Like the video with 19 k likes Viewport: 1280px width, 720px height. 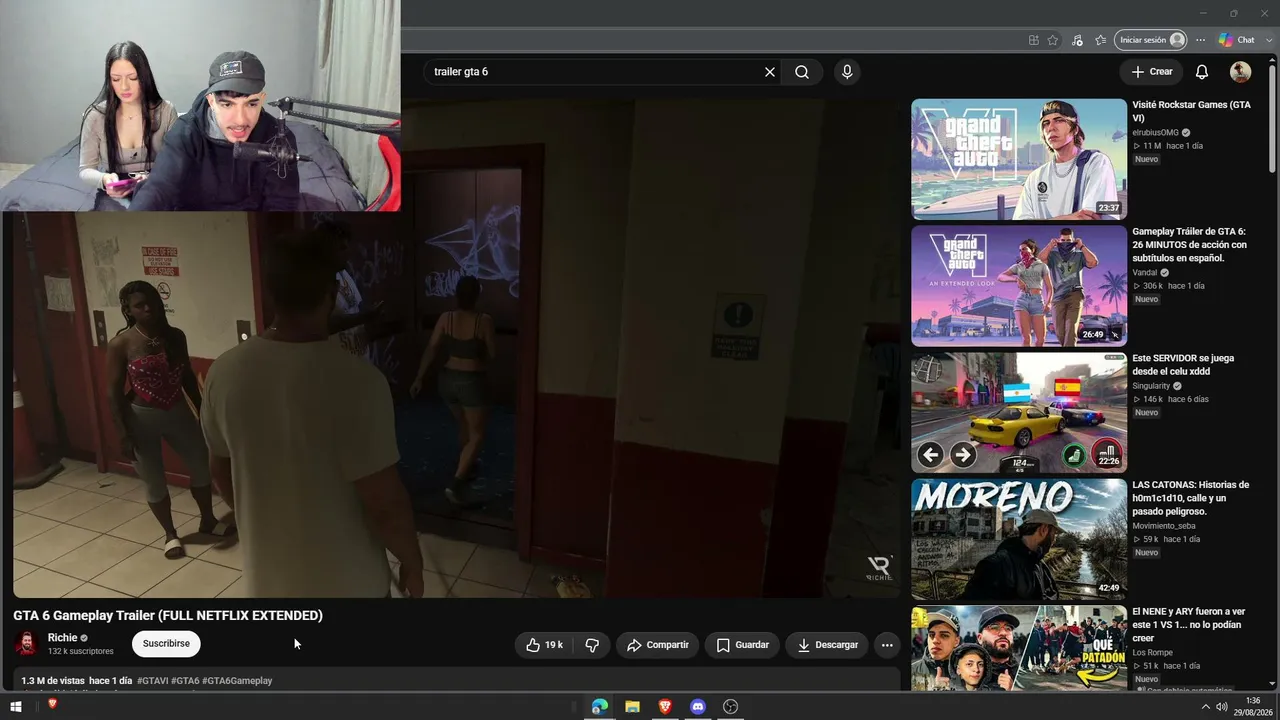(x=544, y=645)
